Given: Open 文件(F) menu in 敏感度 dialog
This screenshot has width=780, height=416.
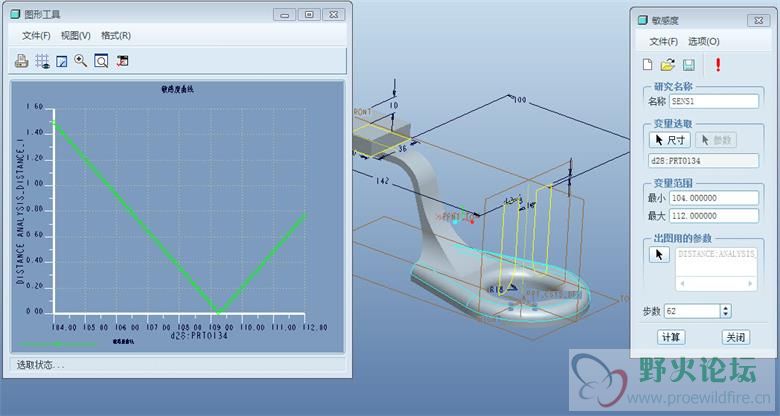Looking at the screenshot, I should (664, 41).
